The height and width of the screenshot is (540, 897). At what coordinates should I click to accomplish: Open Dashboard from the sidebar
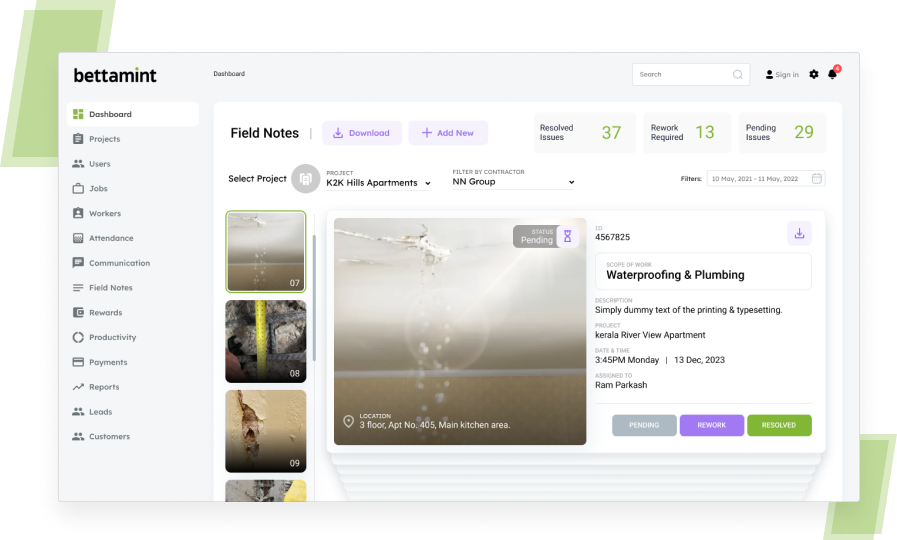pos(133,114)
